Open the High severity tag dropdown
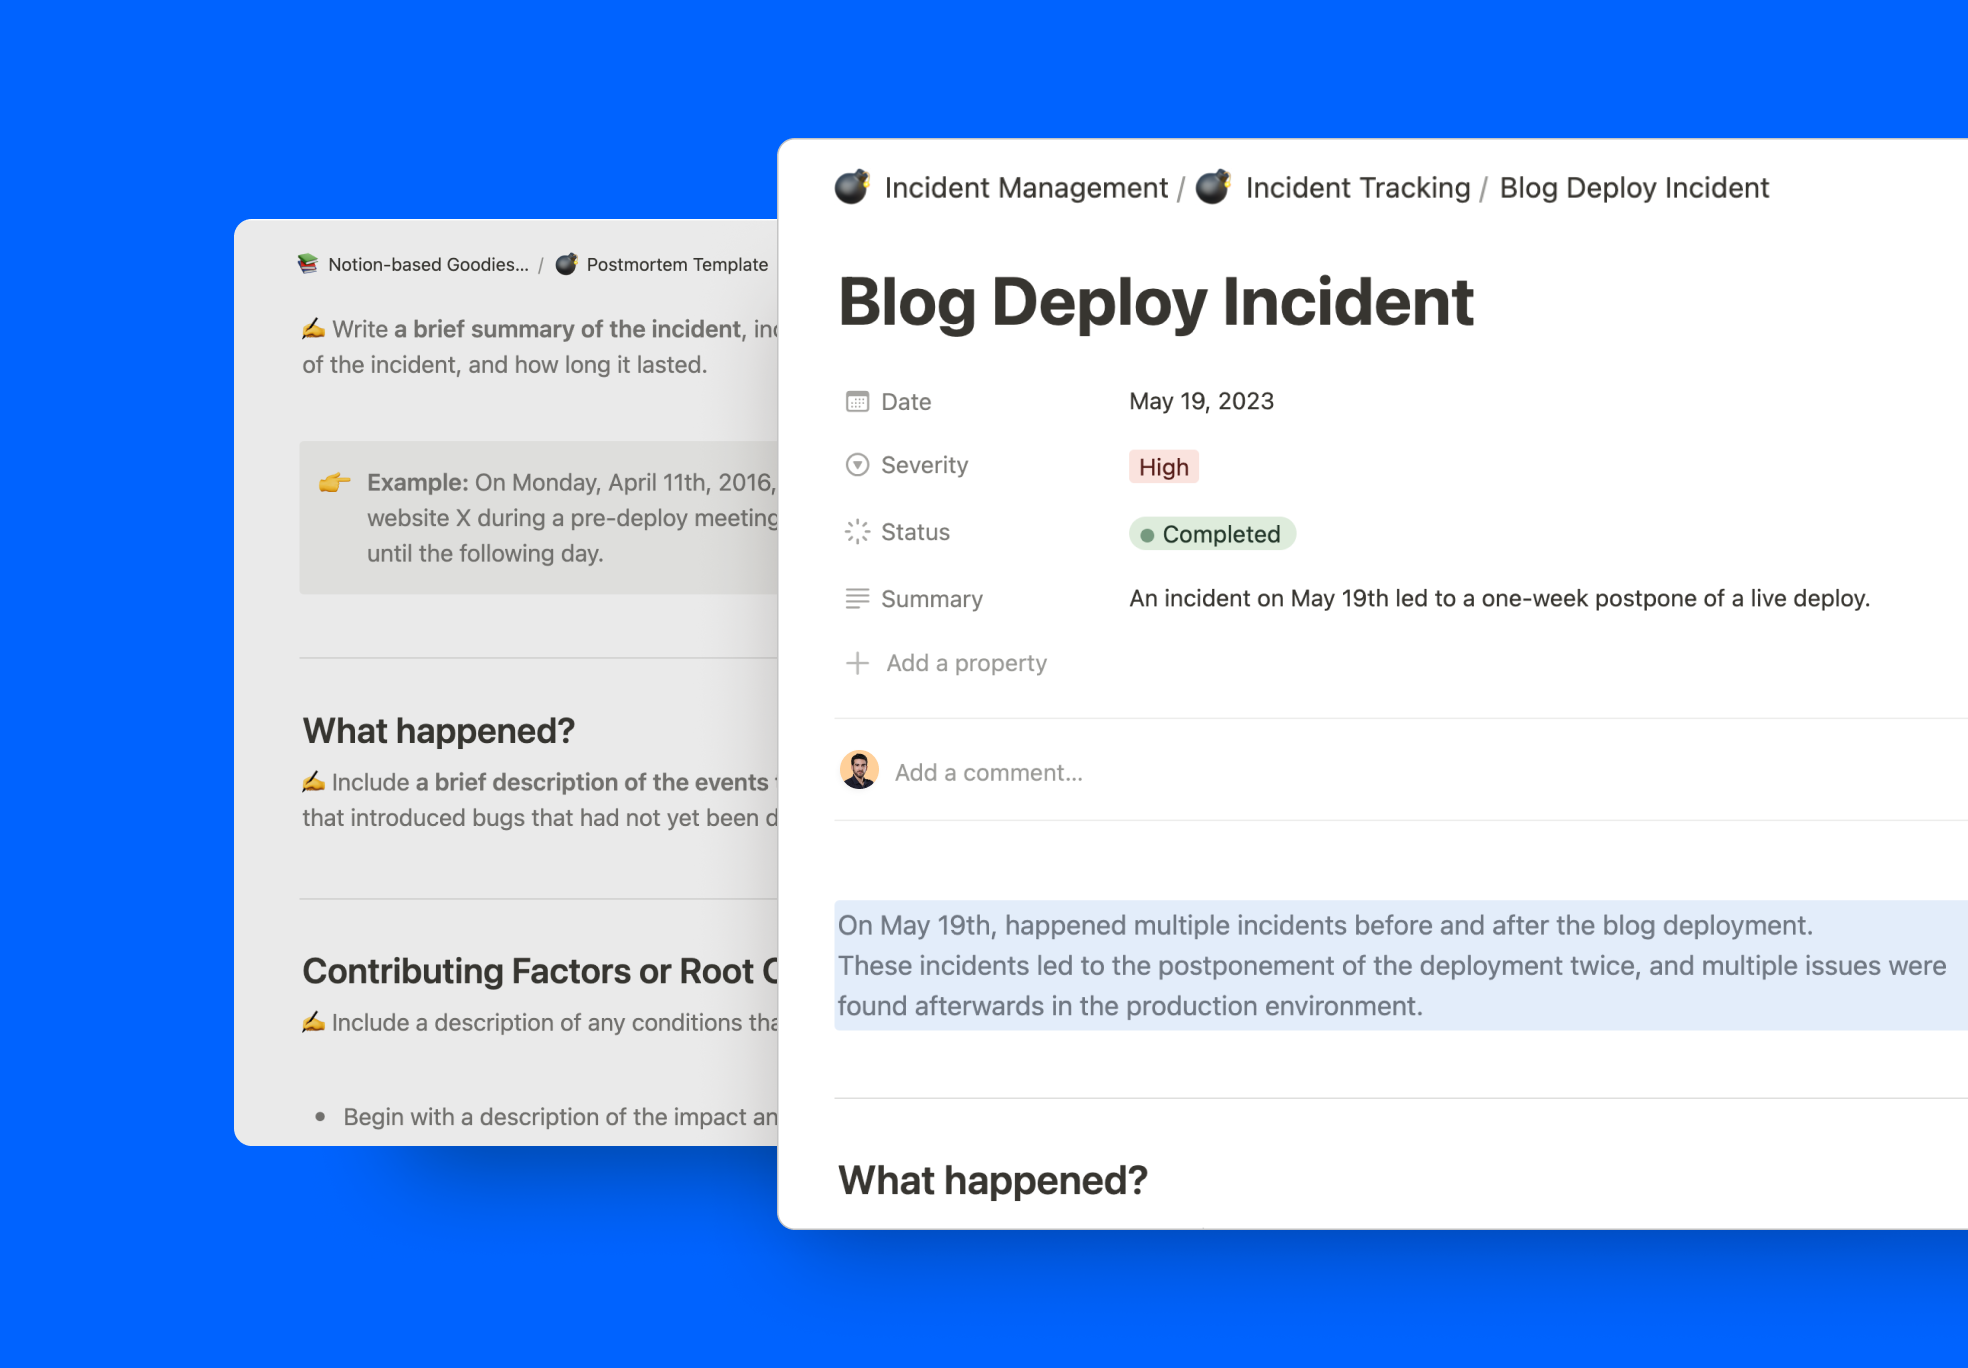Viewport: 1968px width, 1368px height. pyautogui.click(x=1163, y=467)
